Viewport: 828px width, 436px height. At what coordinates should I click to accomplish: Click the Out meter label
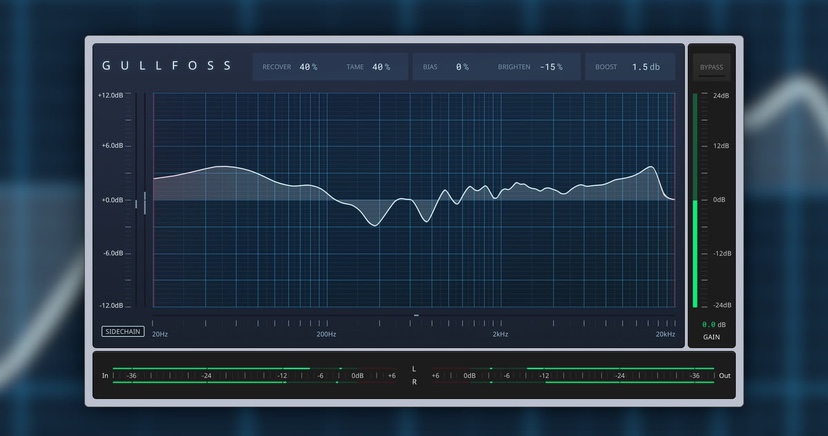pos(724,376)
